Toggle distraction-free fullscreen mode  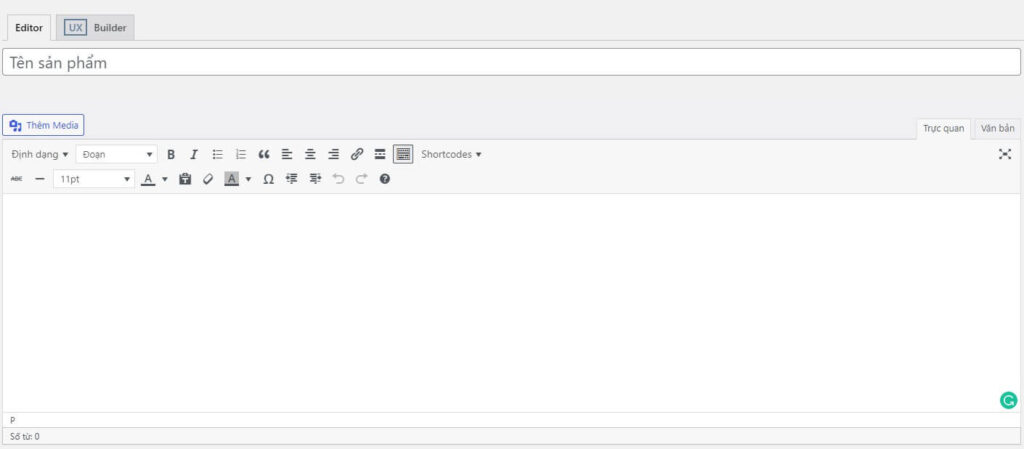1005,154
